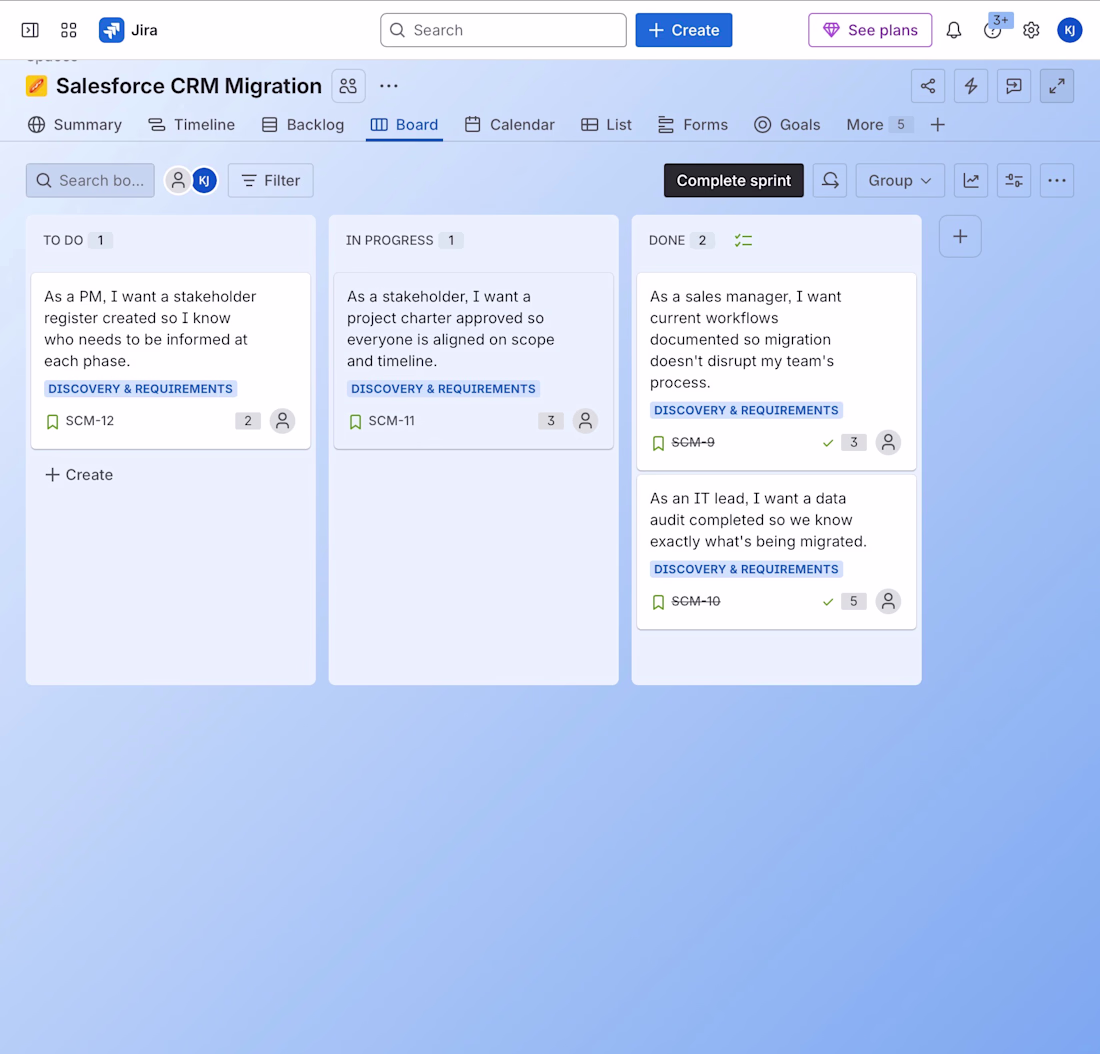Screen dimensions: 1100x1054
Task: Click the sprint refresh icon next to Complete sprint
Action: (x=830, y=180)
